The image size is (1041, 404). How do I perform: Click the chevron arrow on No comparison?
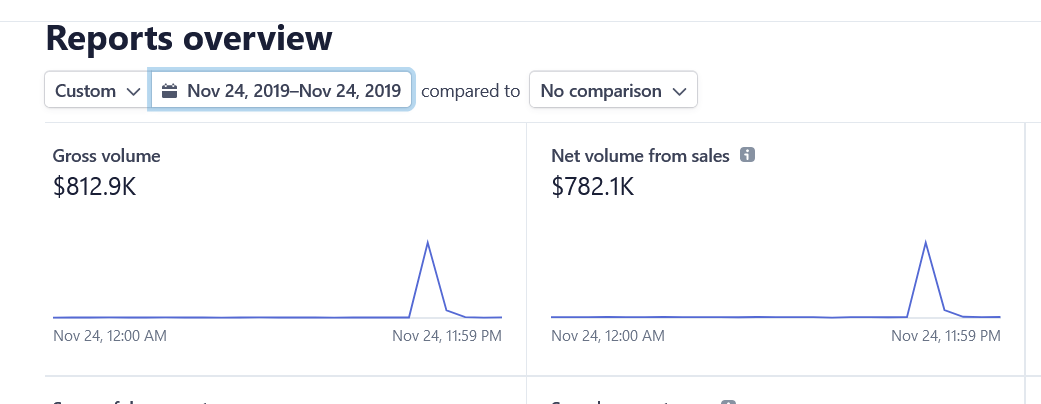point(679,91)
